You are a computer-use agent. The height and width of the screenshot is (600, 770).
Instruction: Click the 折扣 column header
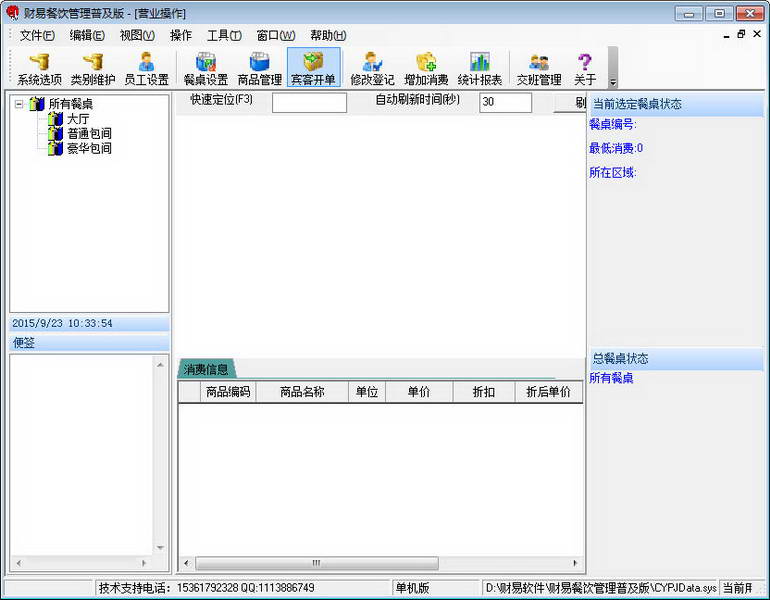pos(484,392)
